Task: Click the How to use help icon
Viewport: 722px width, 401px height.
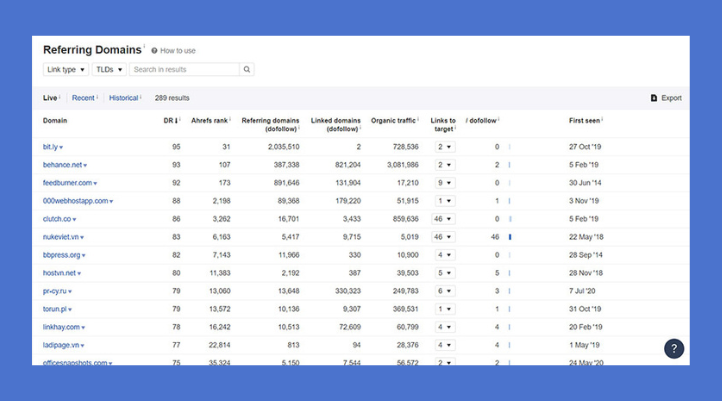Action: tap(154, 51)
